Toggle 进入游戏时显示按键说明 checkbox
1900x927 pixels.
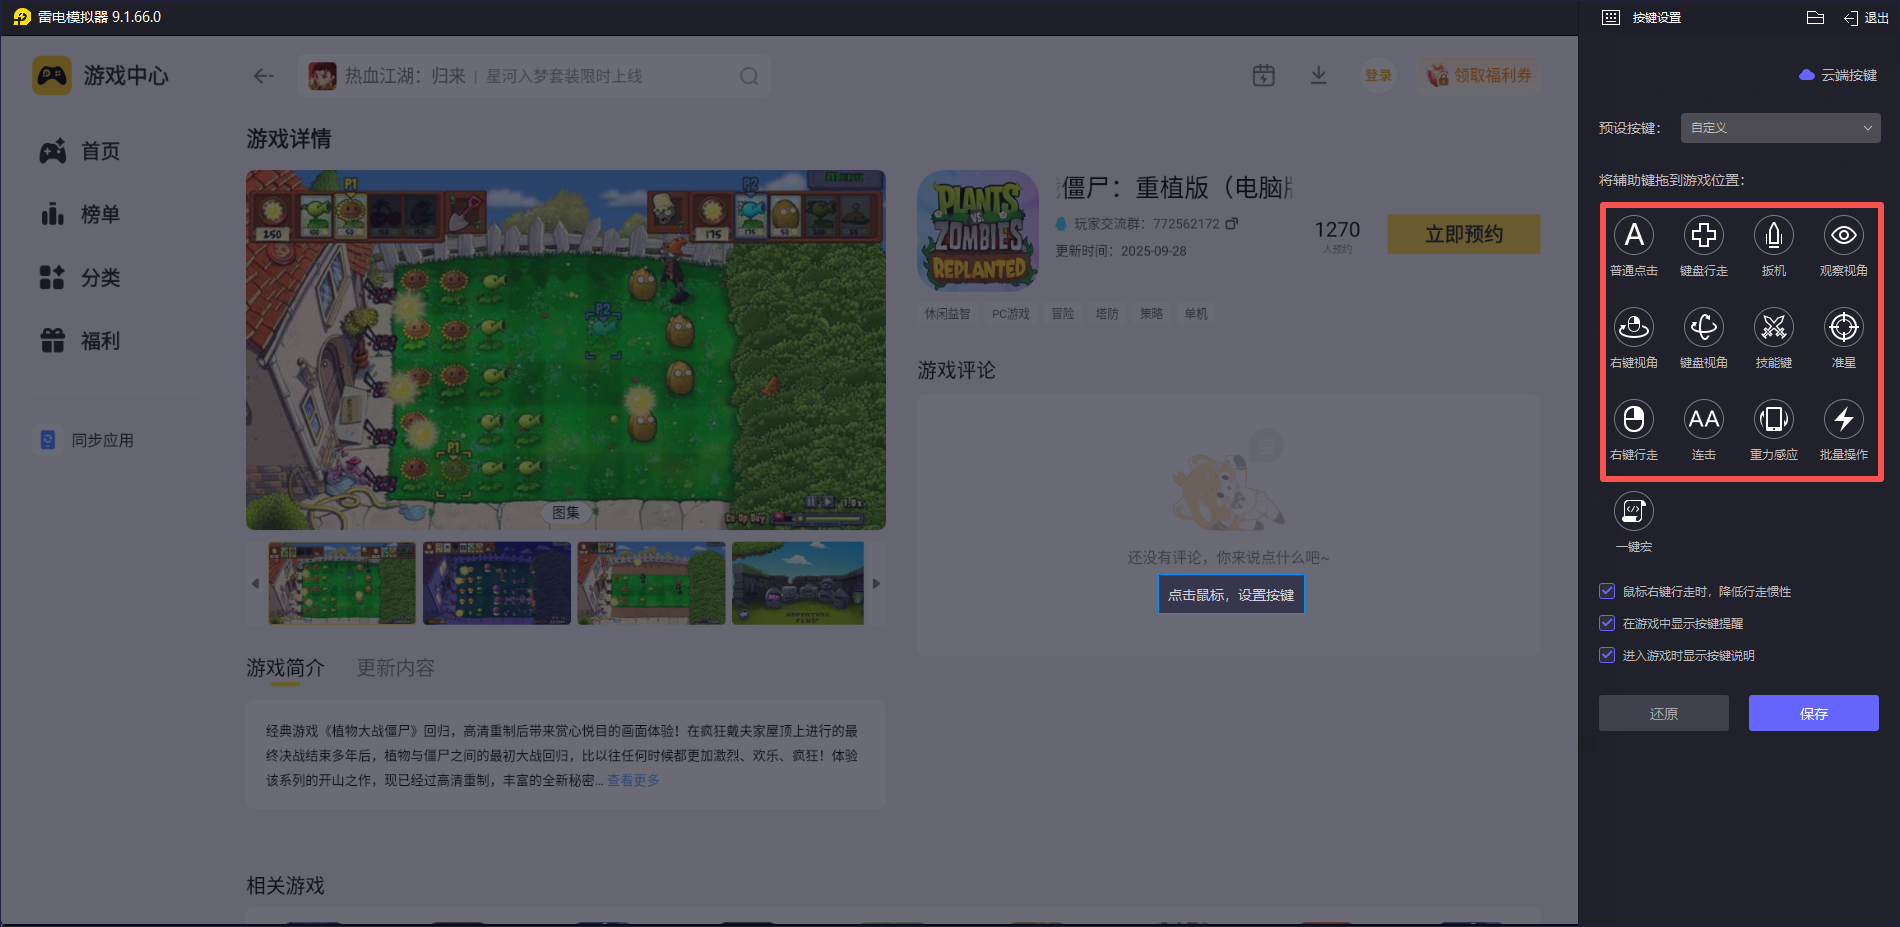(x=1607, y=655)
